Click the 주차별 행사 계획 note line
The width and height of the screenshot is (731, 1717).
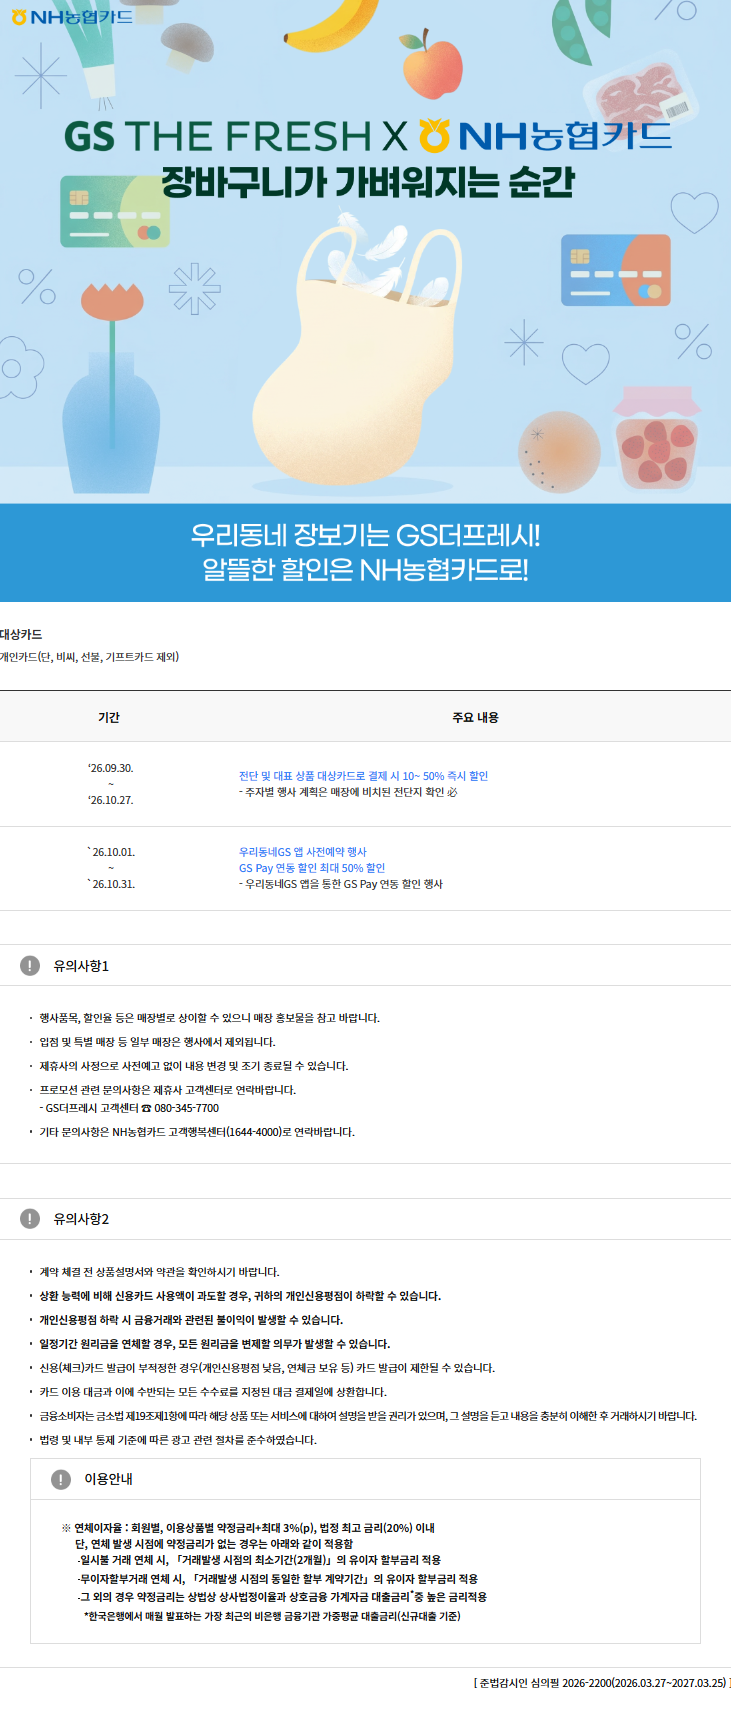tap(348, 792)
